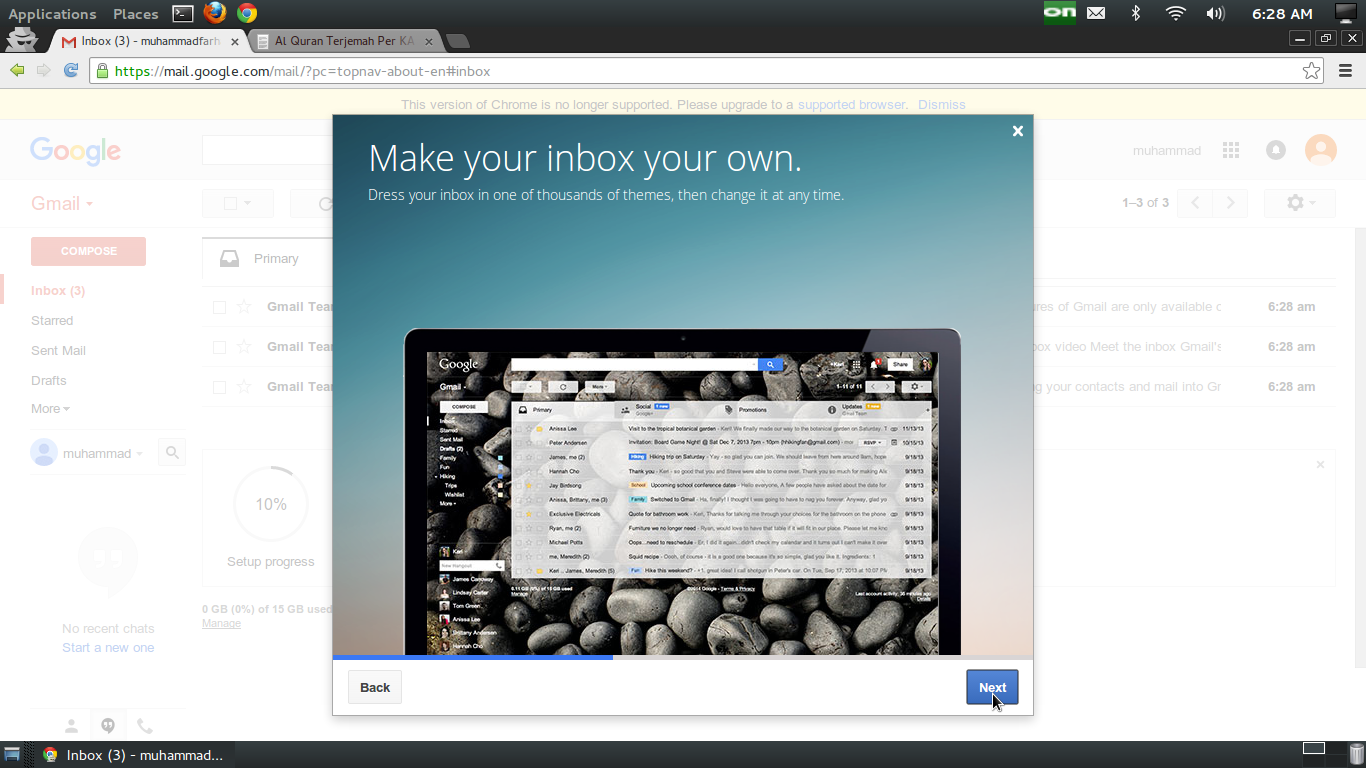The width and height of the screenshot is (1366, 768).
Task: Click the mail envelope tray icon
Action: [1096, 13]
